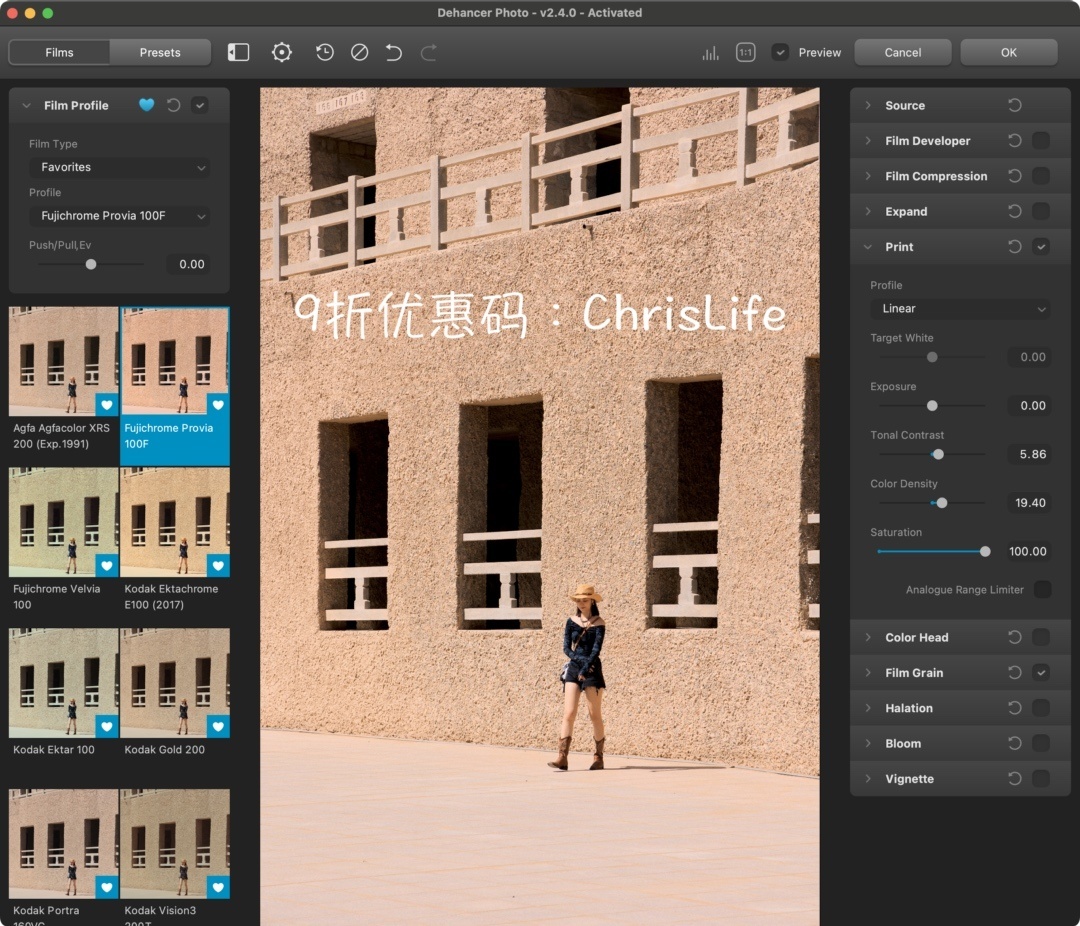The width and height of the screenshot is (1080, 926).
Task: Disable the Film Grain checkbox
Action: 1041,672
